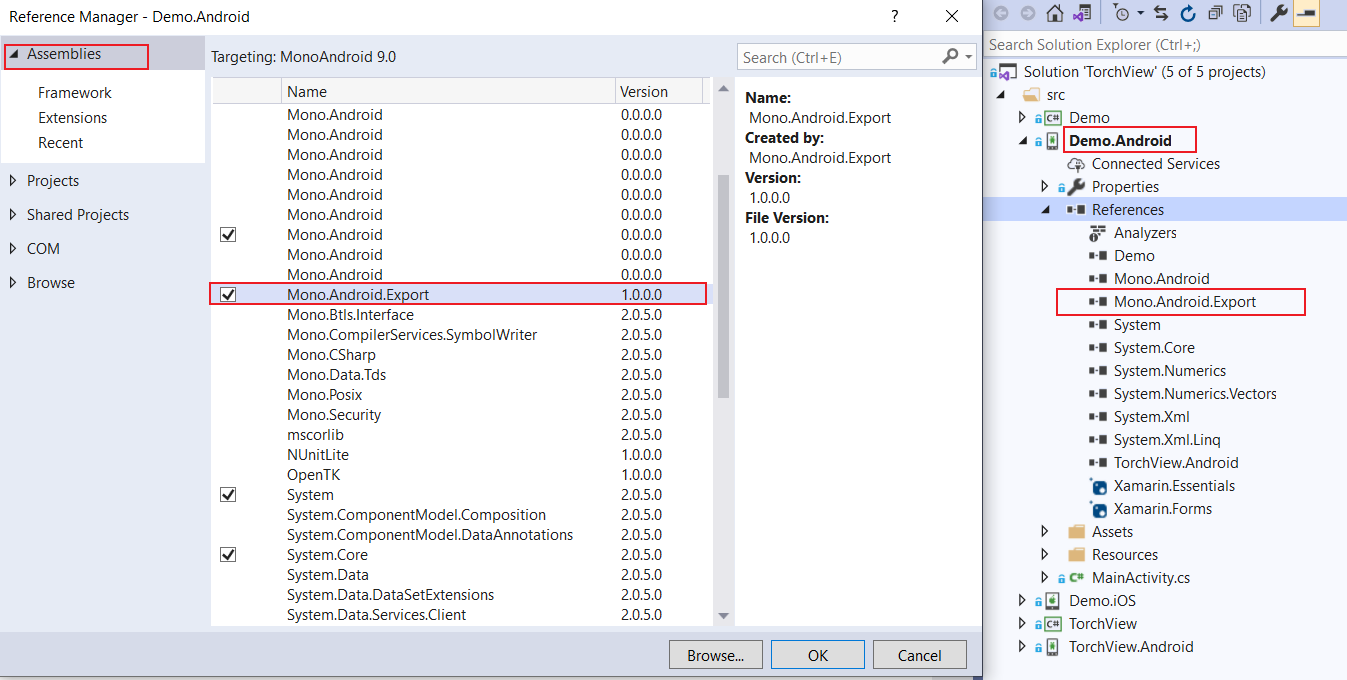Click the Cancel button
Image resolution: width=1347 pixels, height=680 pixels.
pos(920,655)
